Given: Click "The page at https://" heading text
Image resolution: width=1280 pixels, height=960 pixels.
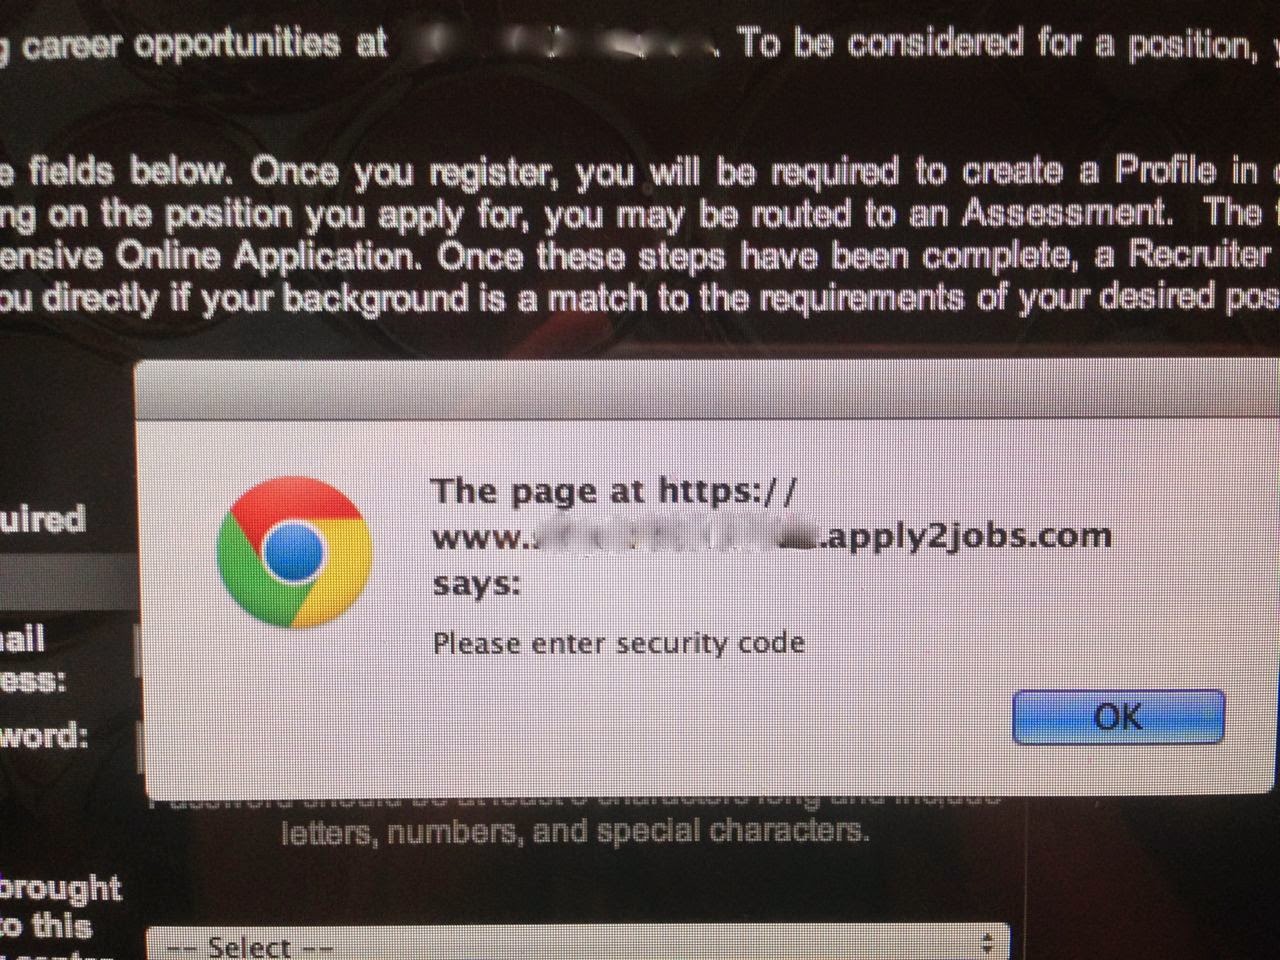Looking at the screenshot, I should (x=616, y=491).
